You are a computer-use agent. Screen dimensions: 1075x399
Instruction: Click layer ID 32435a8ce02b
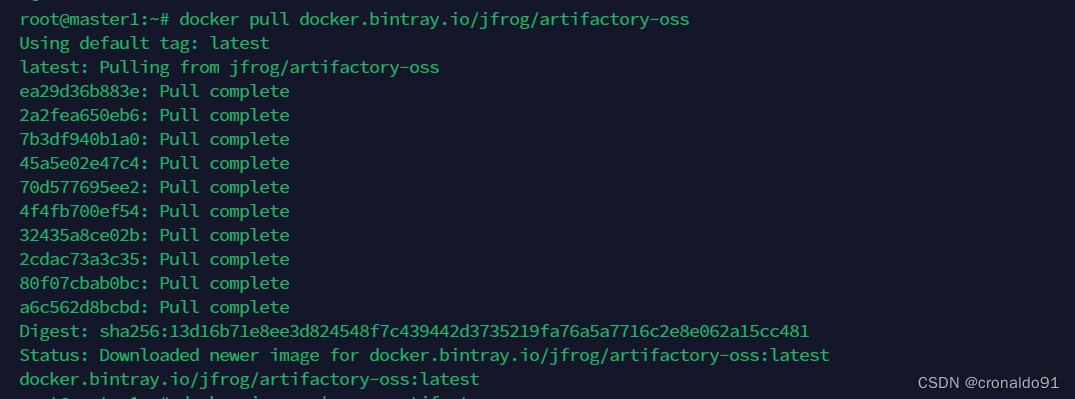[x=84, y=235]
